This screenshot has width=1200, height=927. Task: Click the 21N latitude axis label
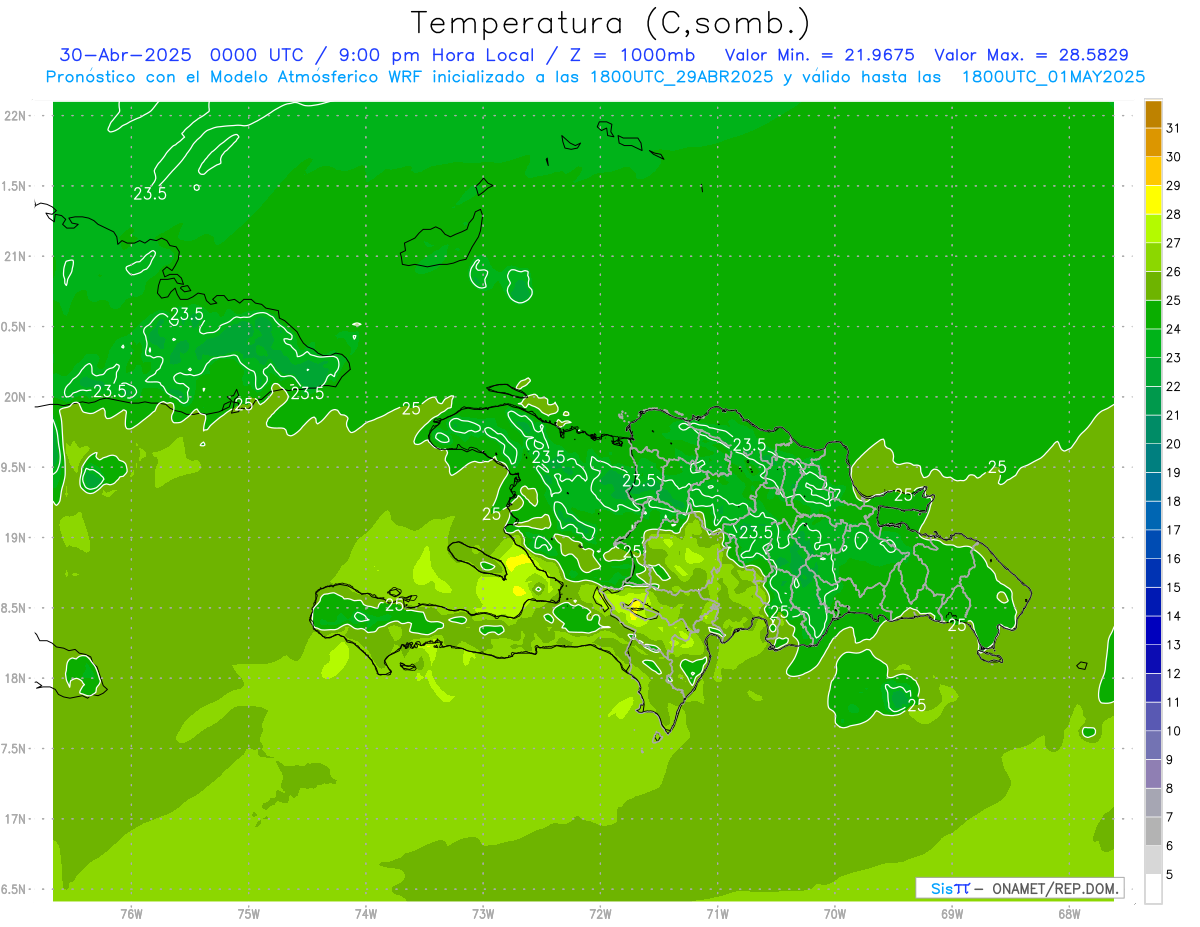click(17, 256)
